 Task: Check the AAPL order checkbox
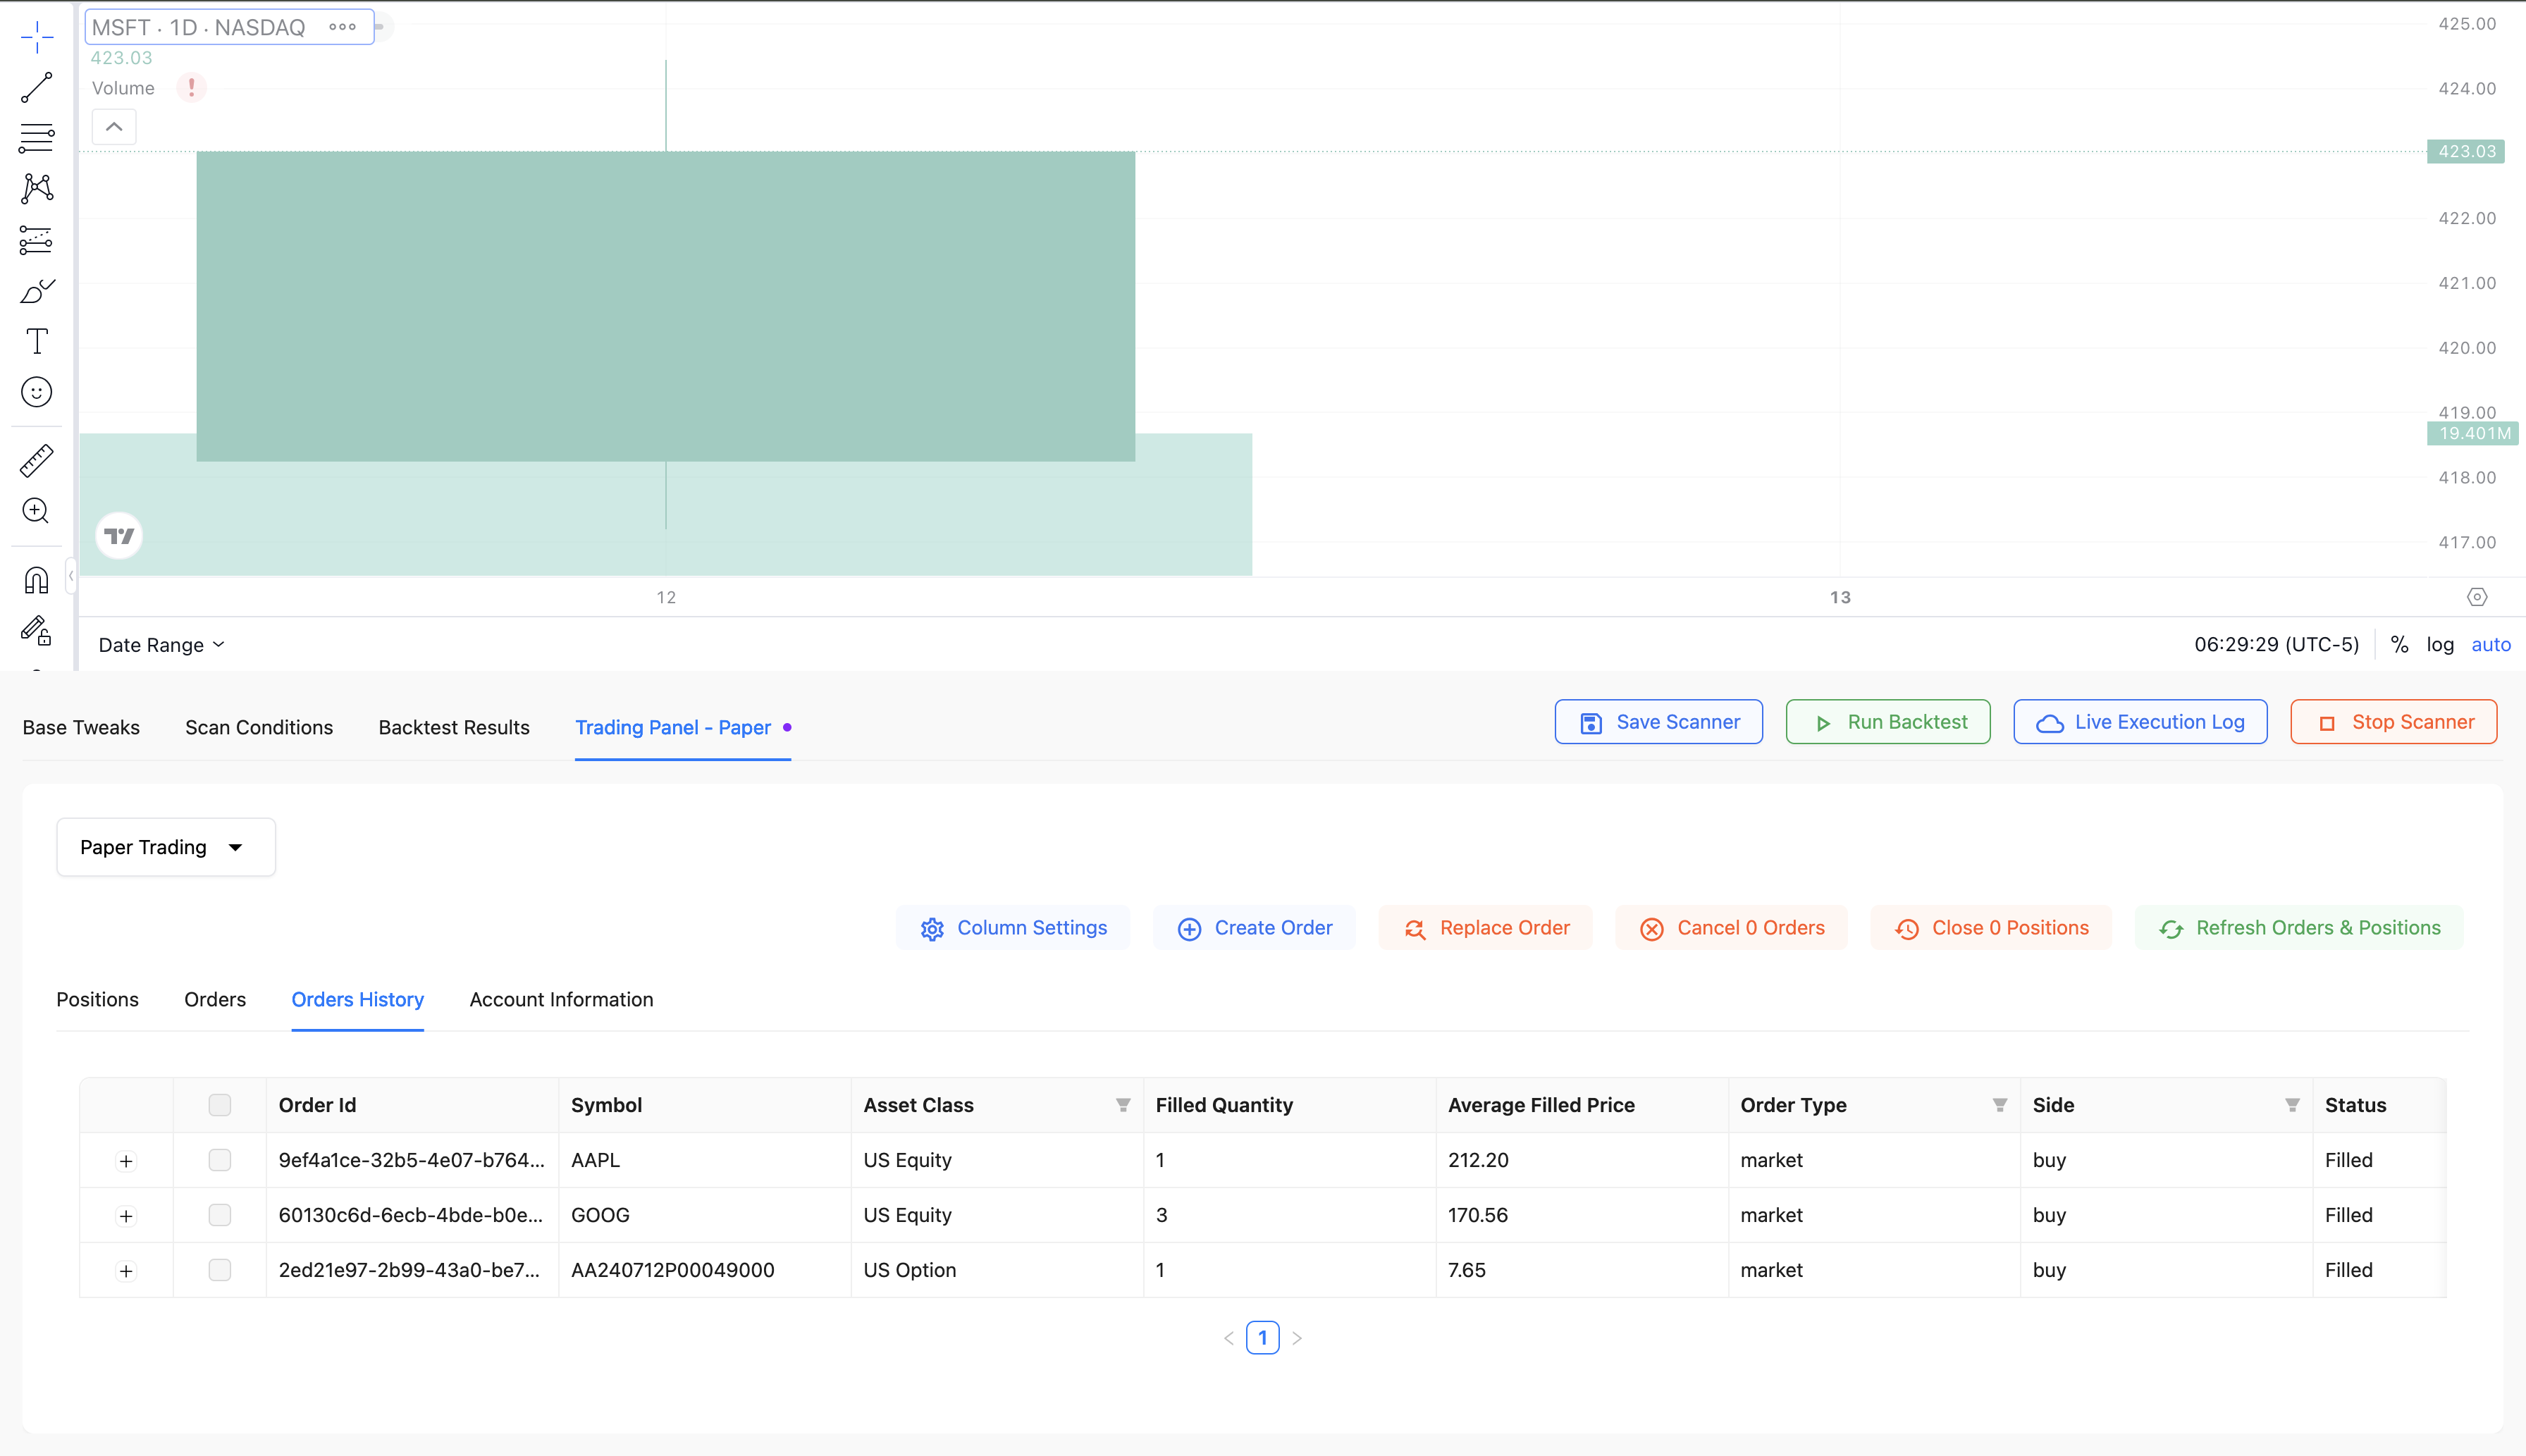[x=220, y=1160]
